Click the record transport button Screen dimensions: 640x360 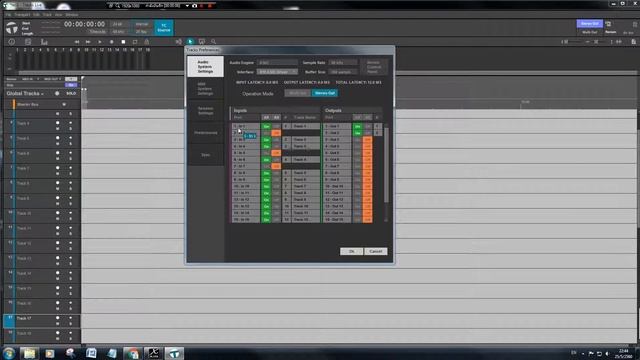click(x=111, y=42)
